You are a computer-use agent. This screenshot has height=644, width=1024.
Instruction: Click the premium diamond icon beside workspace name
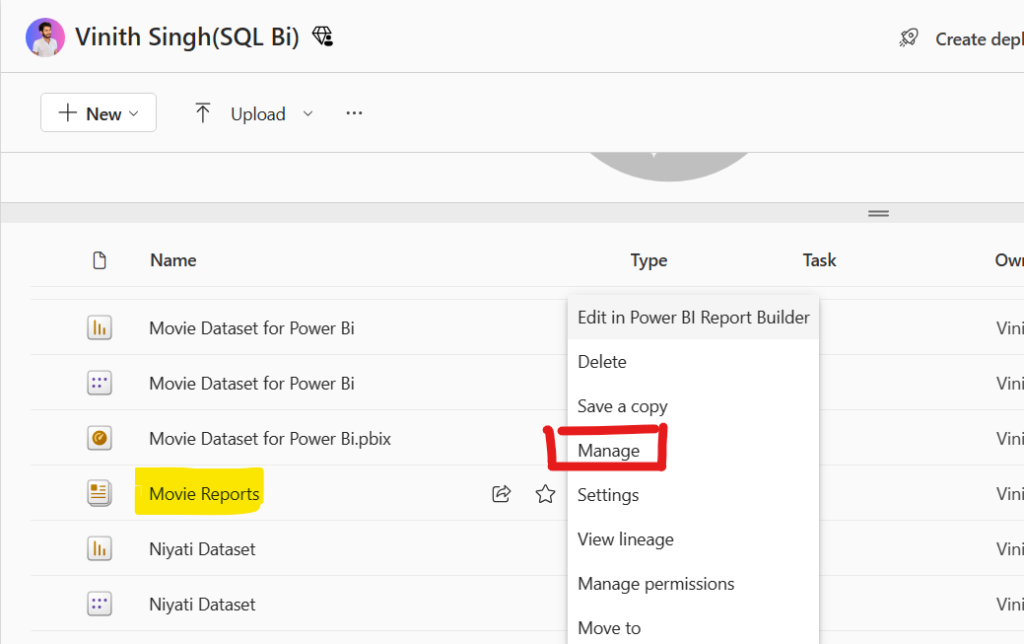322,37
